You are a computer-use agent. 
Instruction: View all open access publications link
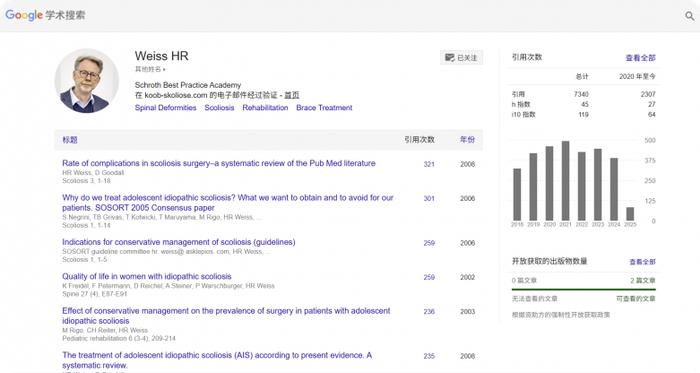(x=642, y=262)
